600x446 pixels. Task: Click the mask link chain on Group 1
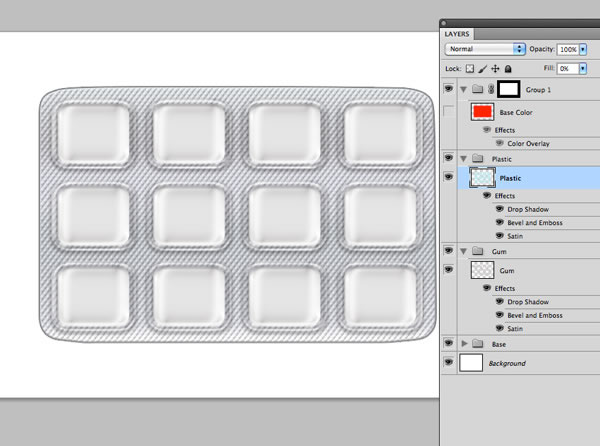tap(491, 90)
